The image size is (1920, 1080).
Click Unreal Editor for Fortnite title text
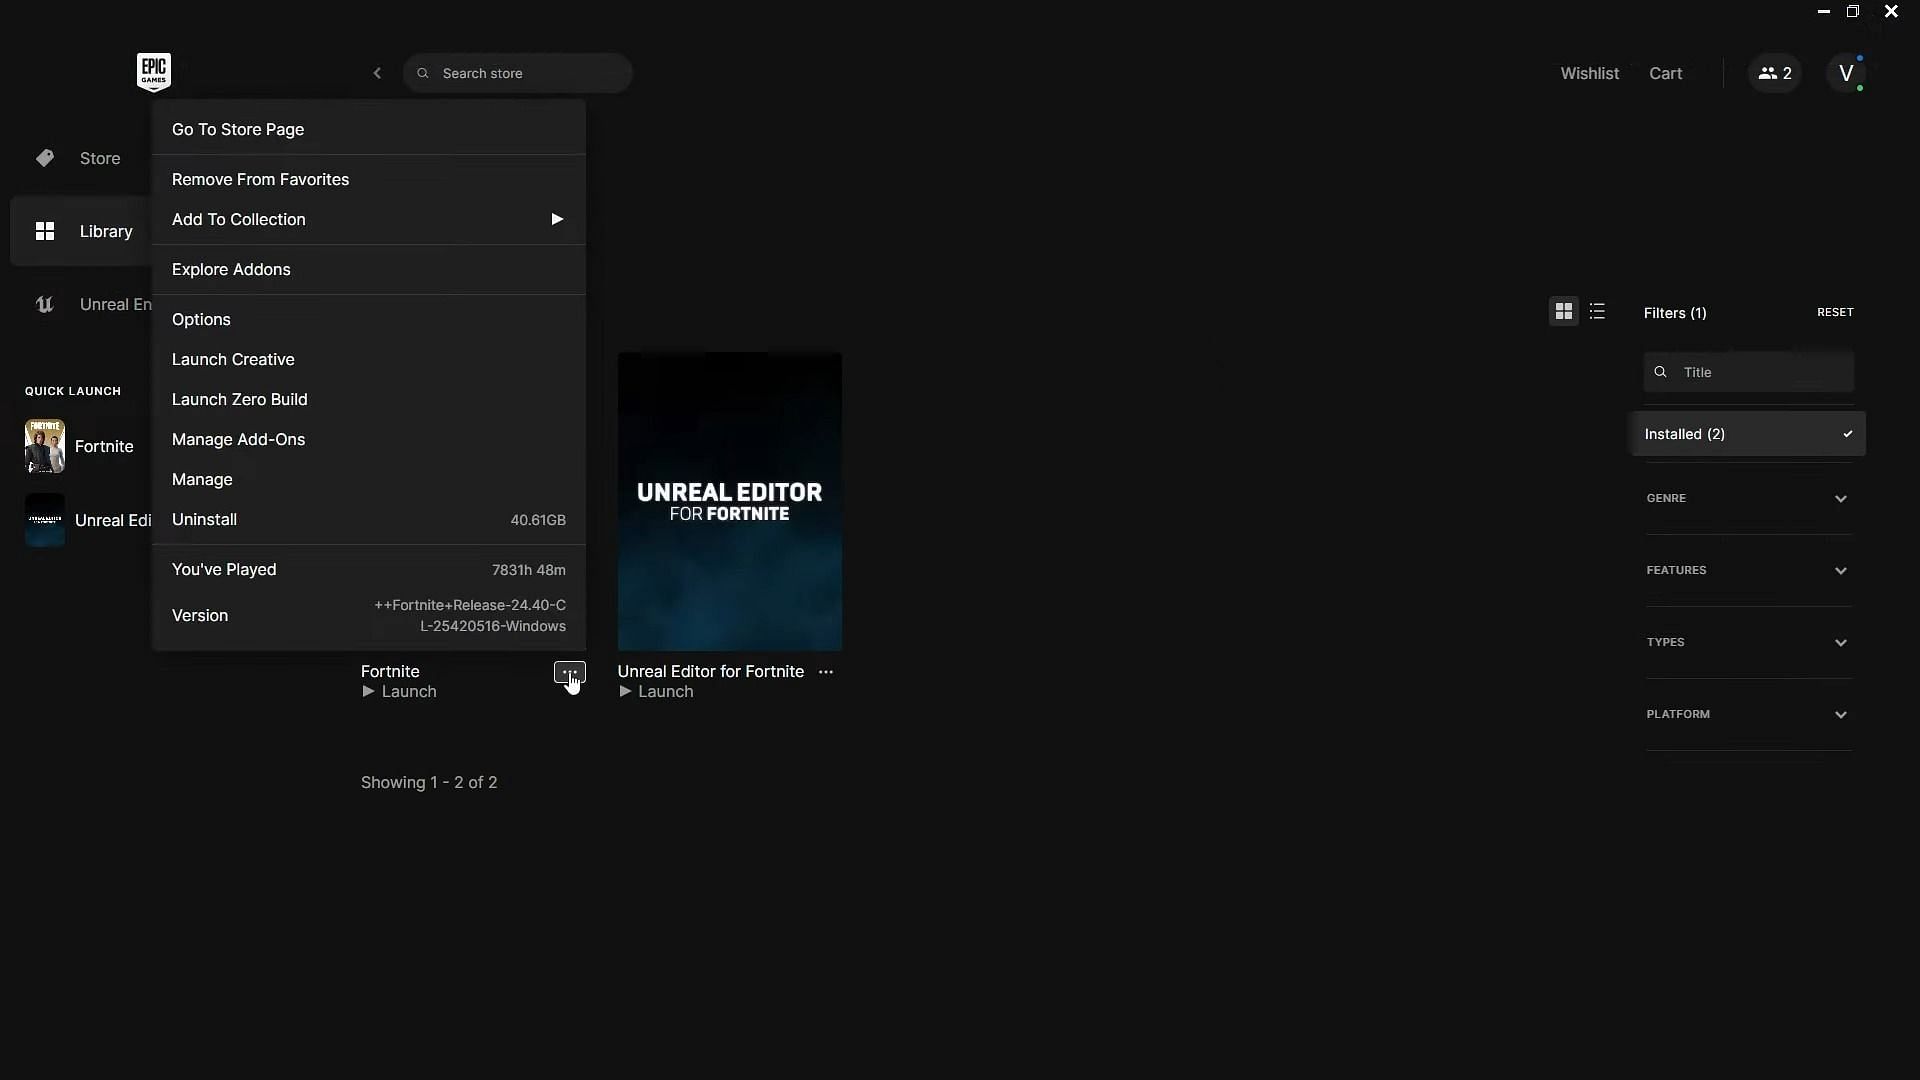click(710, 671)
